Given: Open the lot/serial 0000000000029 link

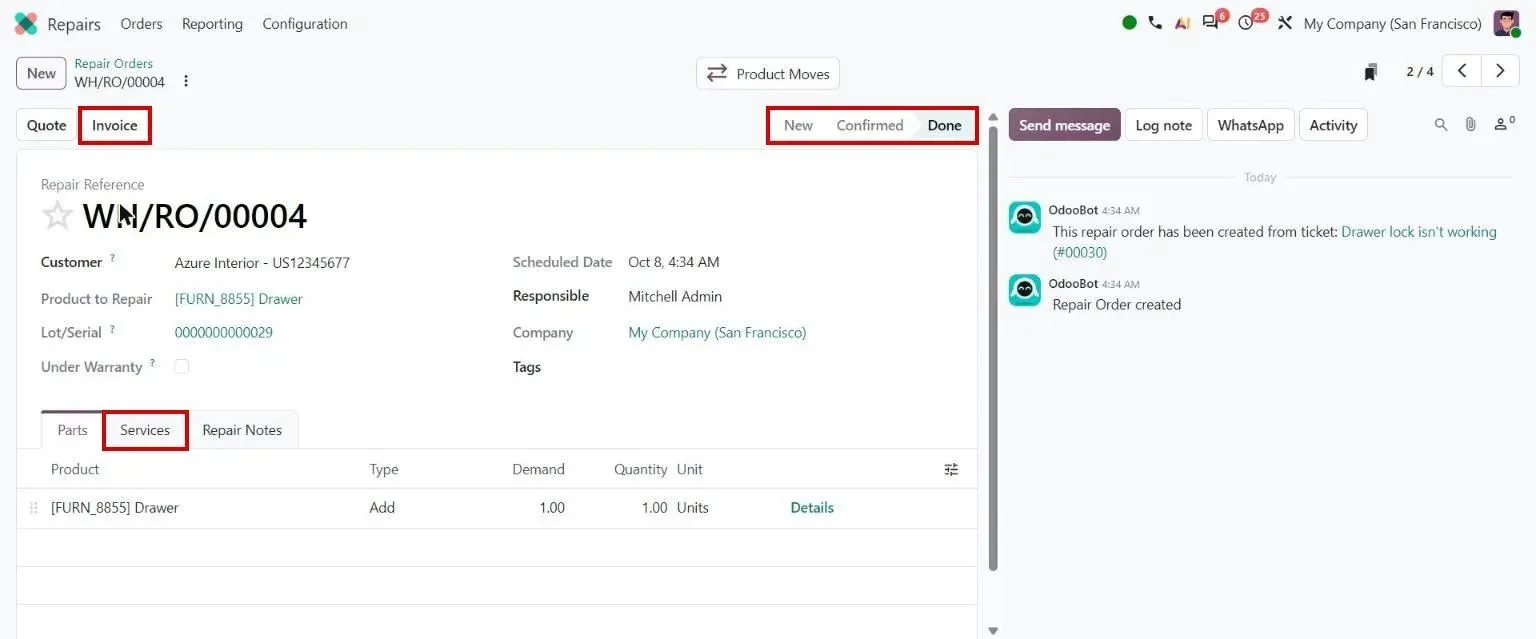Looking at the screenshot, I should (x=223, y=332).
